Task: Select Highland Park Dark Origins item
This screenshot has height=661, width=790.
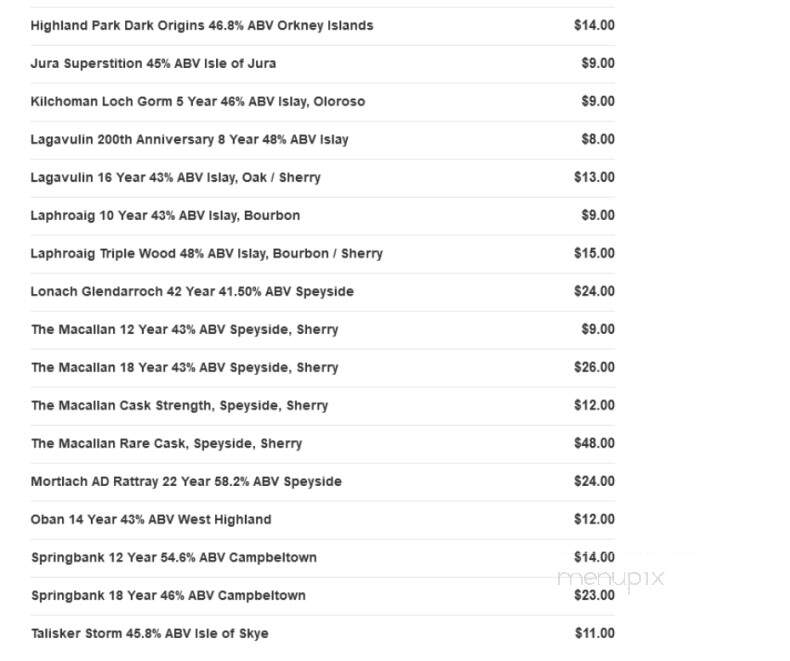Action: pyautogui.click(x=322, y=26)
